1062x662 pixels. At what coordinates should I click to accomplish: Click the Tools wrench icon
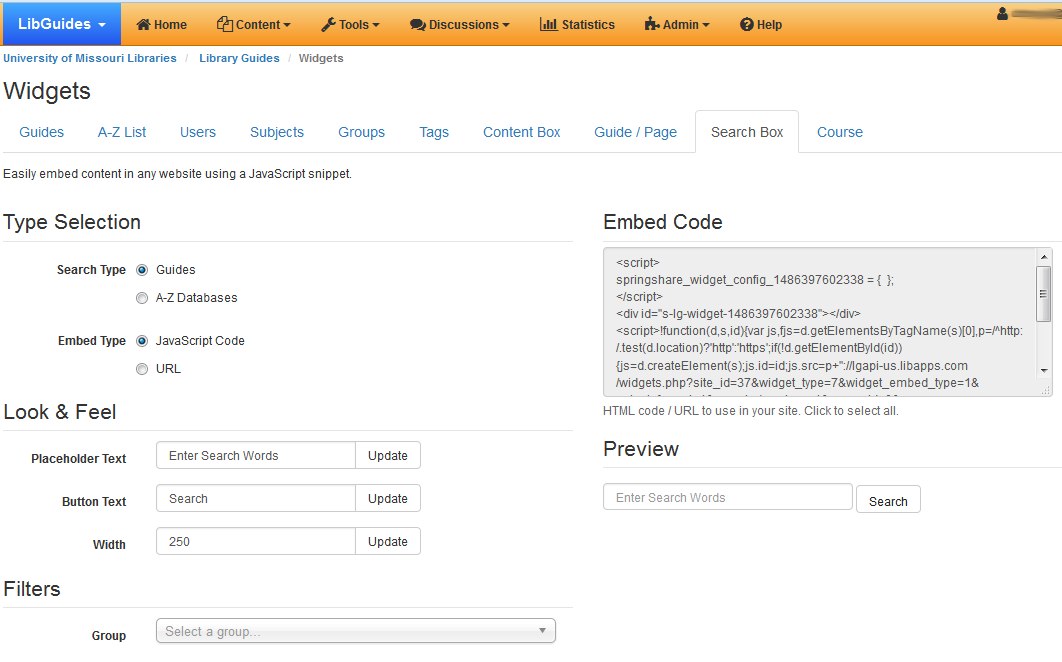point(328,24)
